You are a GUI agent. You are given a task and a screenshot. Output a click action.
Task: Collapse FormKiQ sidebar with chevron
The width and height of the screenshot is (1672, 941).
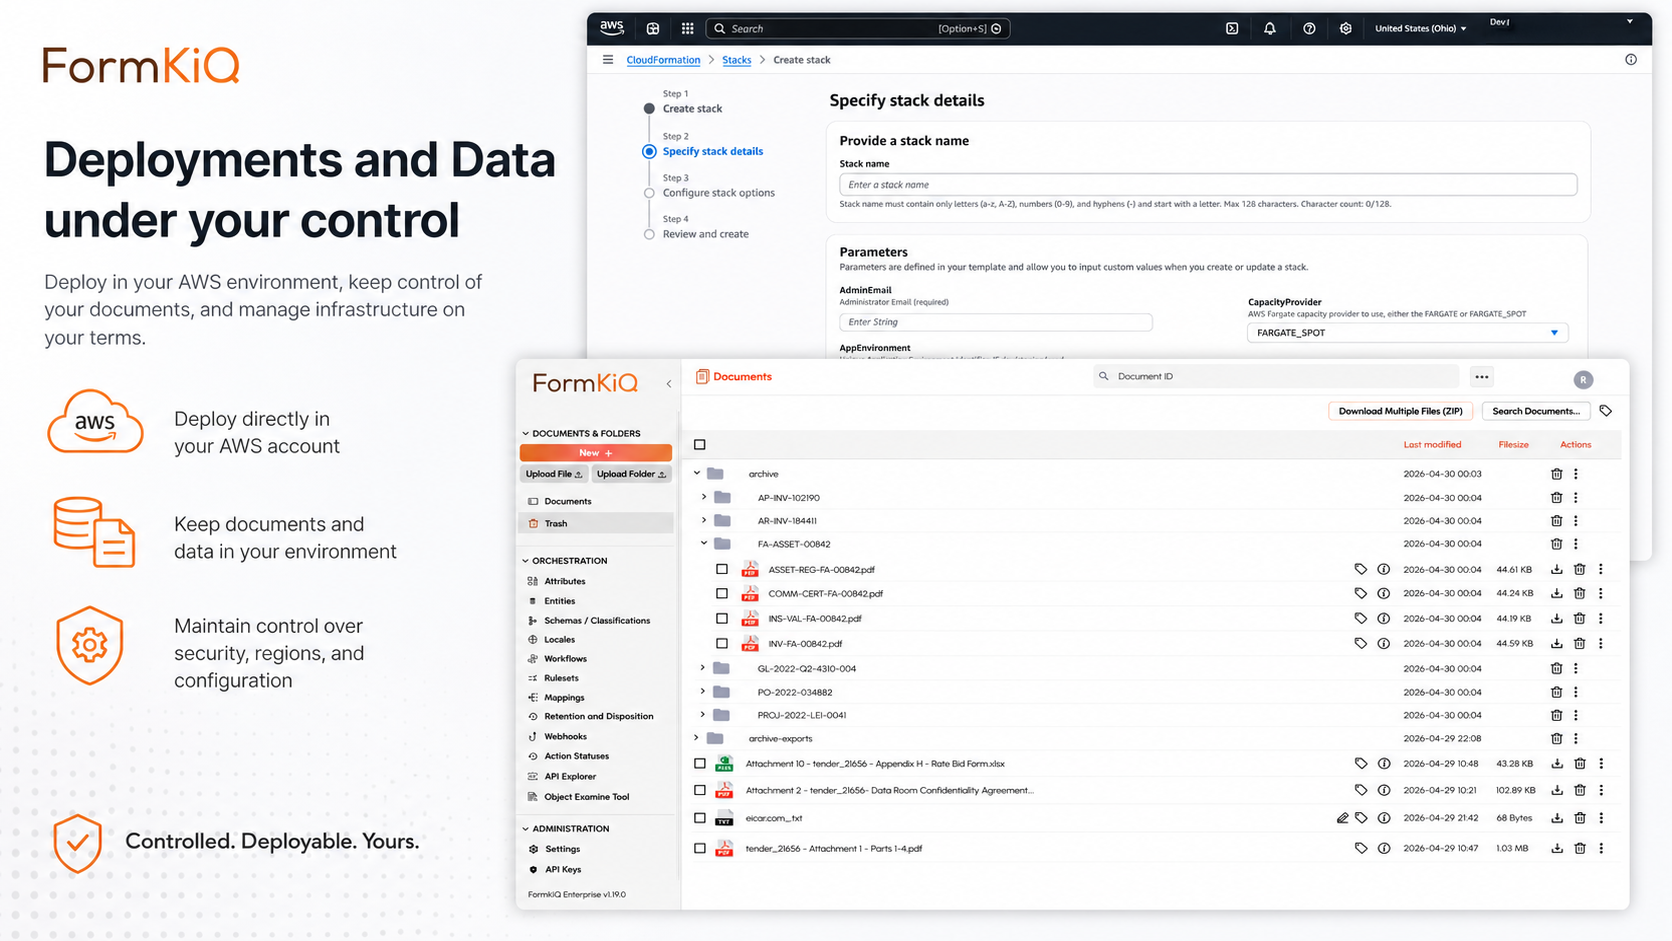pyautogui.click(x=669, y=384)
